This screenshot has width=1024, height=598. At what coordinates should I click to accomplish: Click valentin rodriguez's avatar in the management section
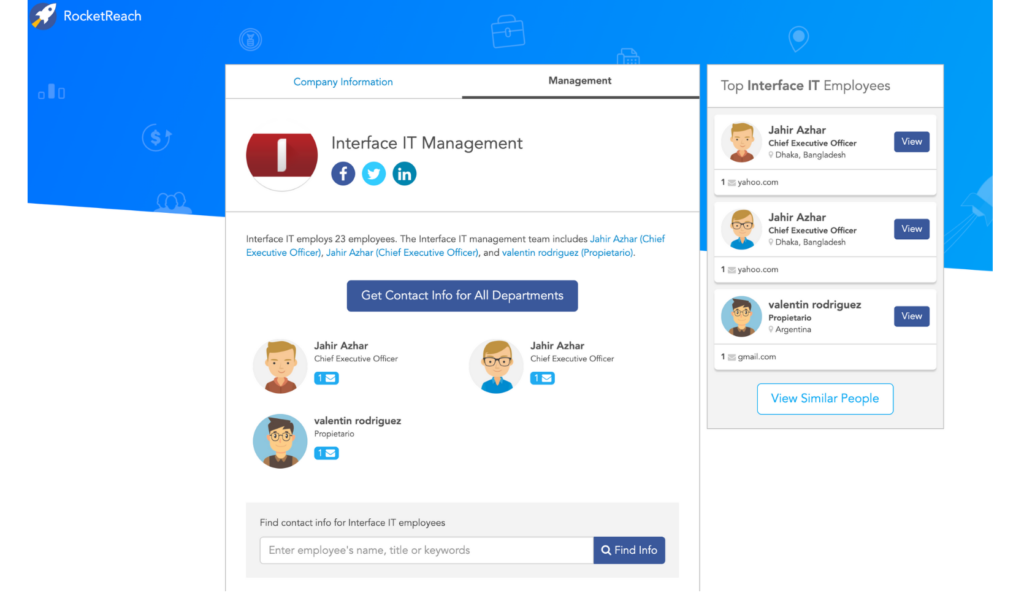(279, 439)
